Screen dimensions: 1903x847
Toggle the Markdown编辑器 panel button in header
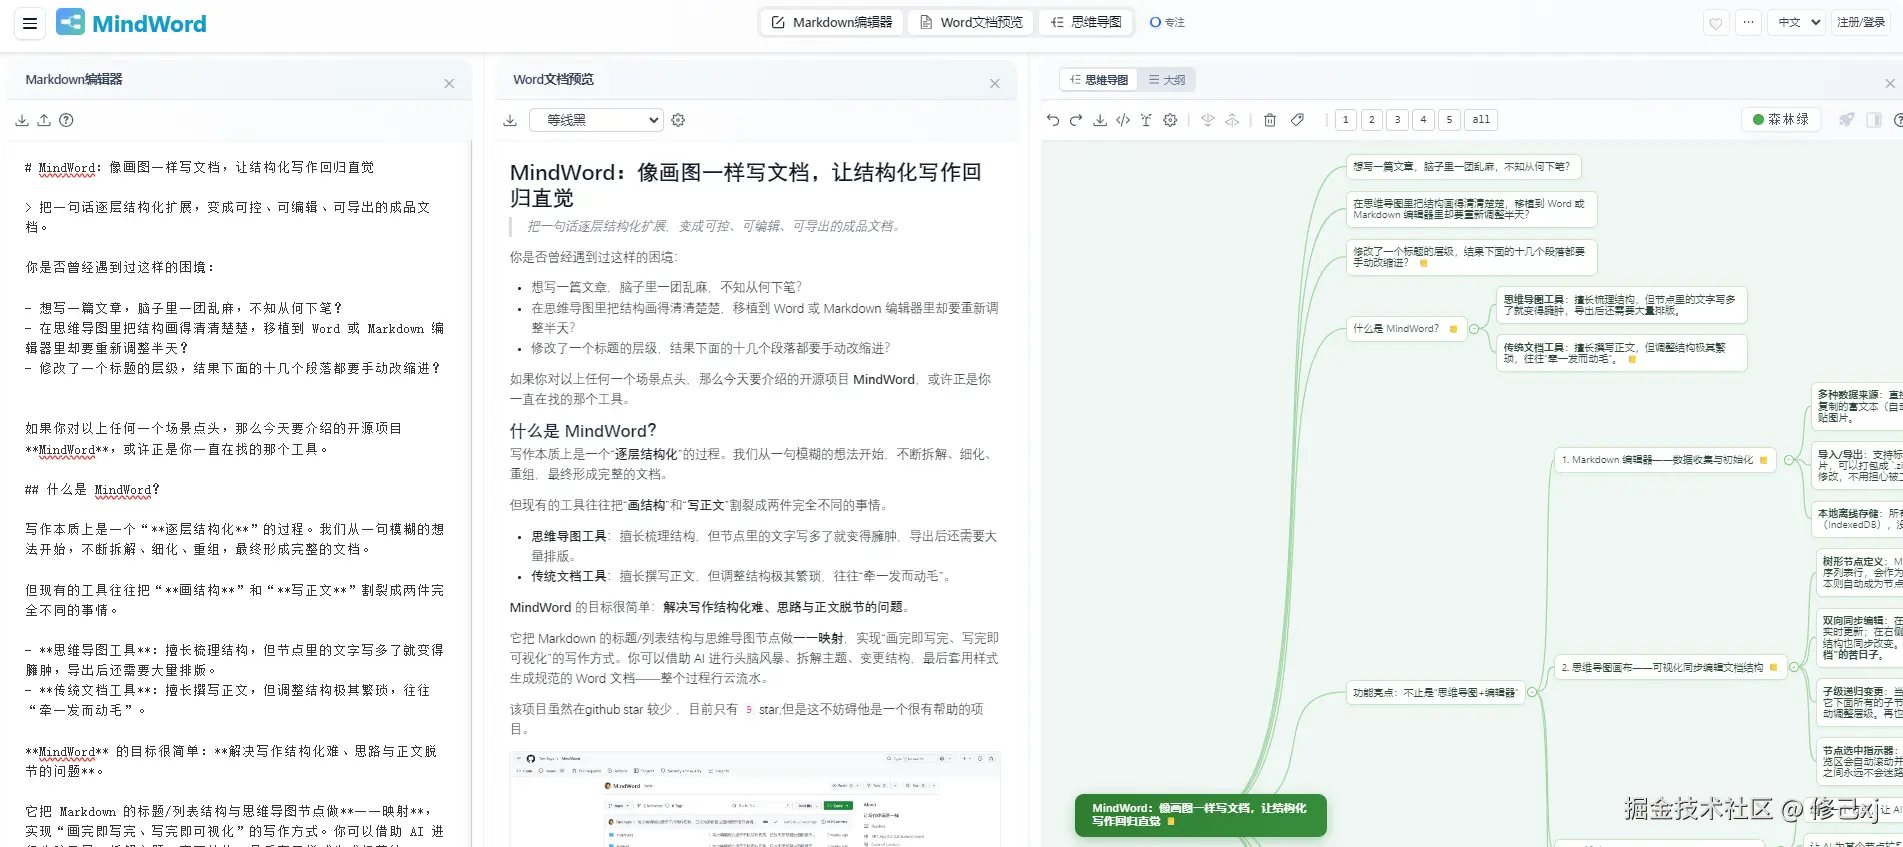(x=832, y=22)
